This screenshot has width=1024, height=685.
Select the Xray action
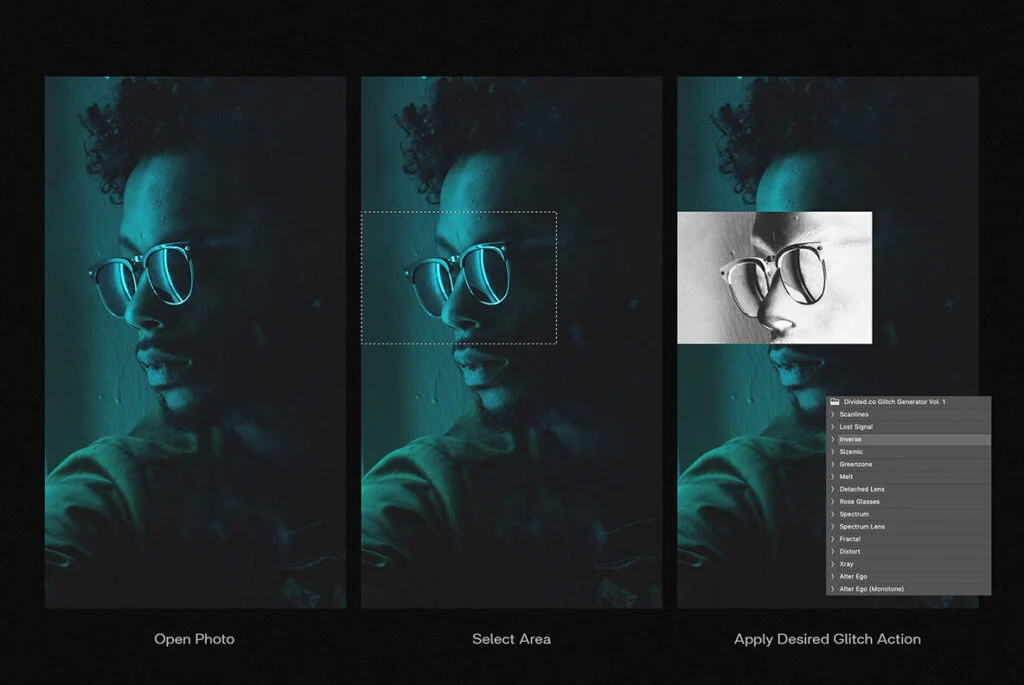click(x=847, y=564)
